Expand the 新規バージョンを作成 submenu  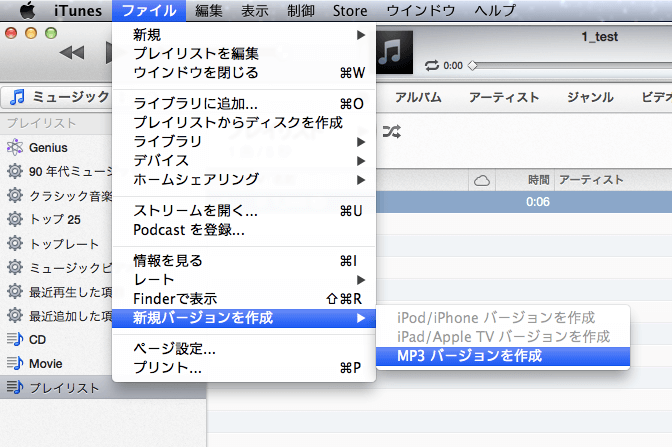(244, 318)
